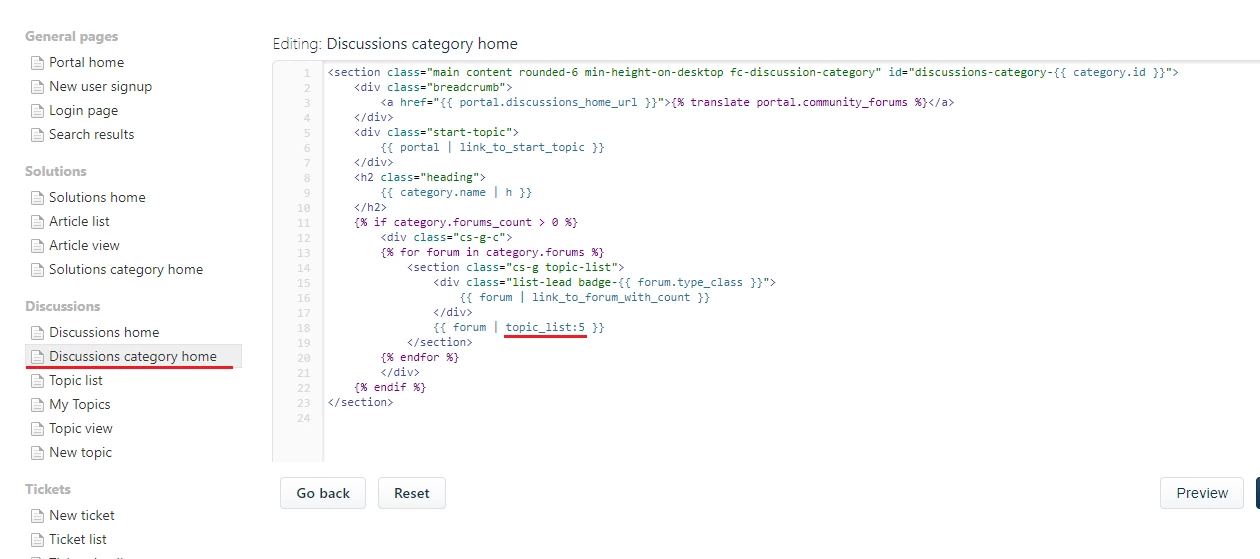Click the page icon beside Topic view

point(38,429)
